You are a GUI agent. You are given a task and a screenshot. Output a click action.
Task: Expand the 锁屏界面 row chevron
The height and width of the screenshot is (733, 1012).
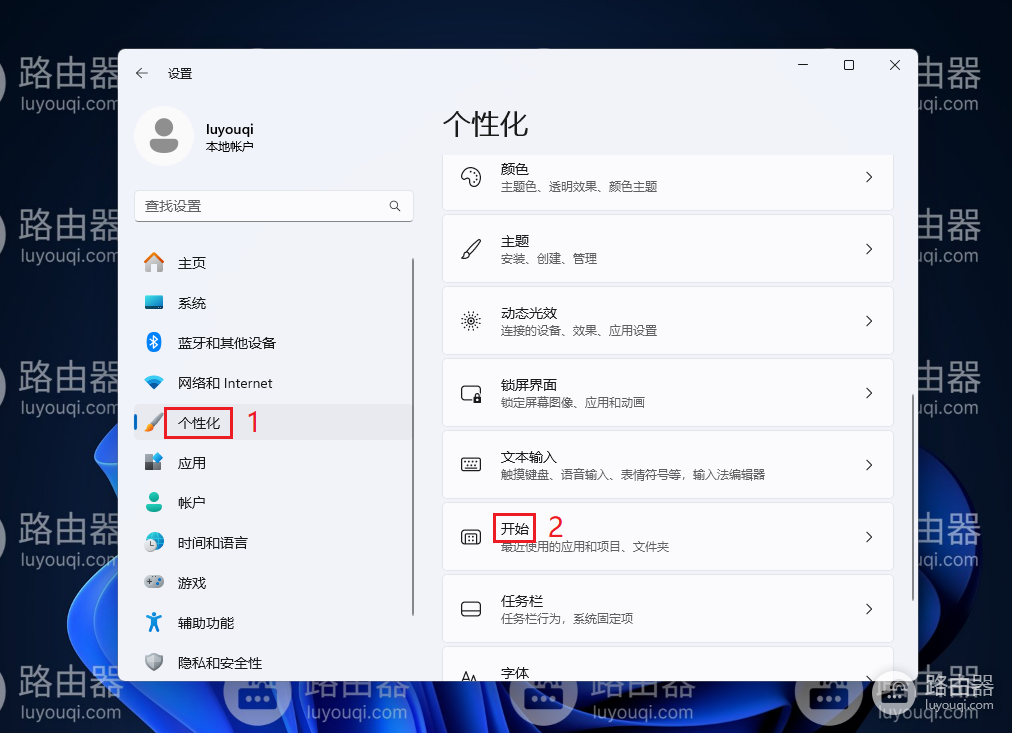pos(869,393)
